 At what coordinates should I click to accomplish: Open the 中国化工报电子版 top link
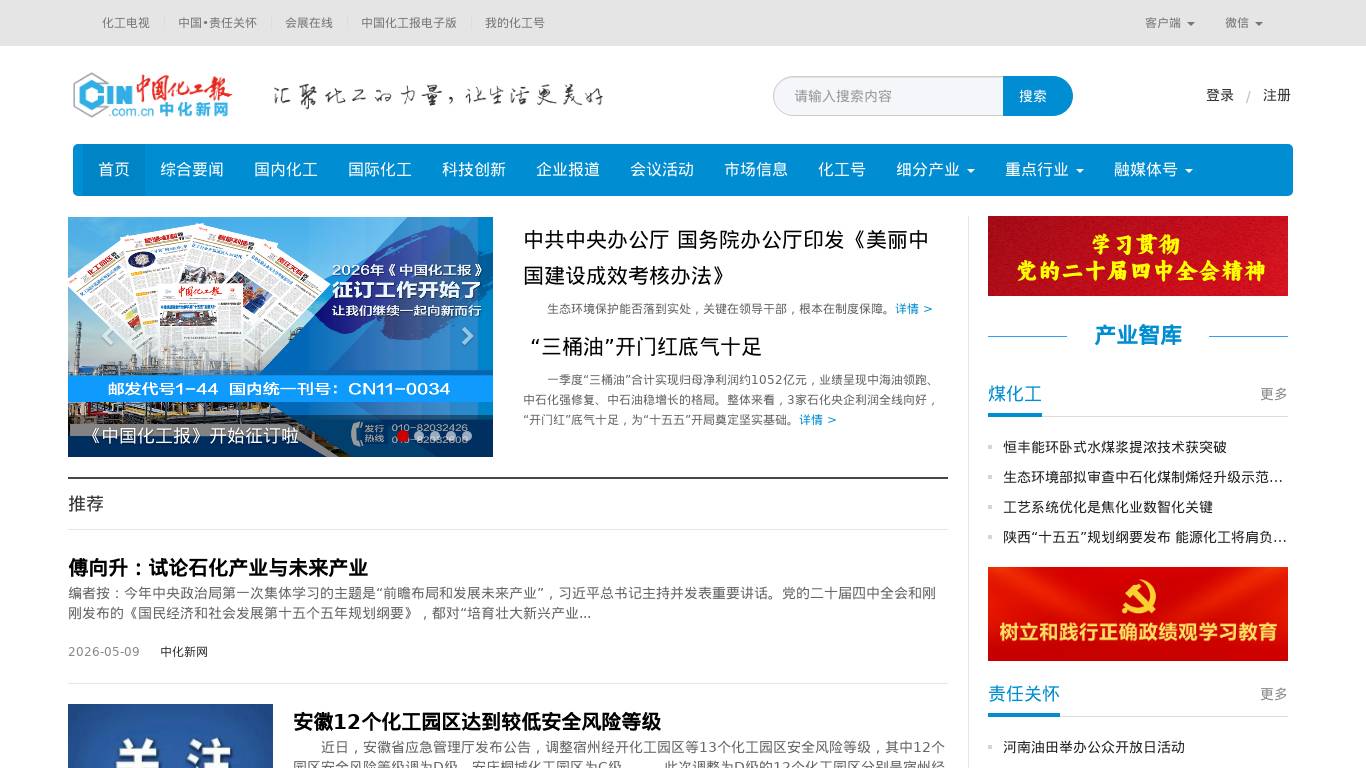(409, 23)
